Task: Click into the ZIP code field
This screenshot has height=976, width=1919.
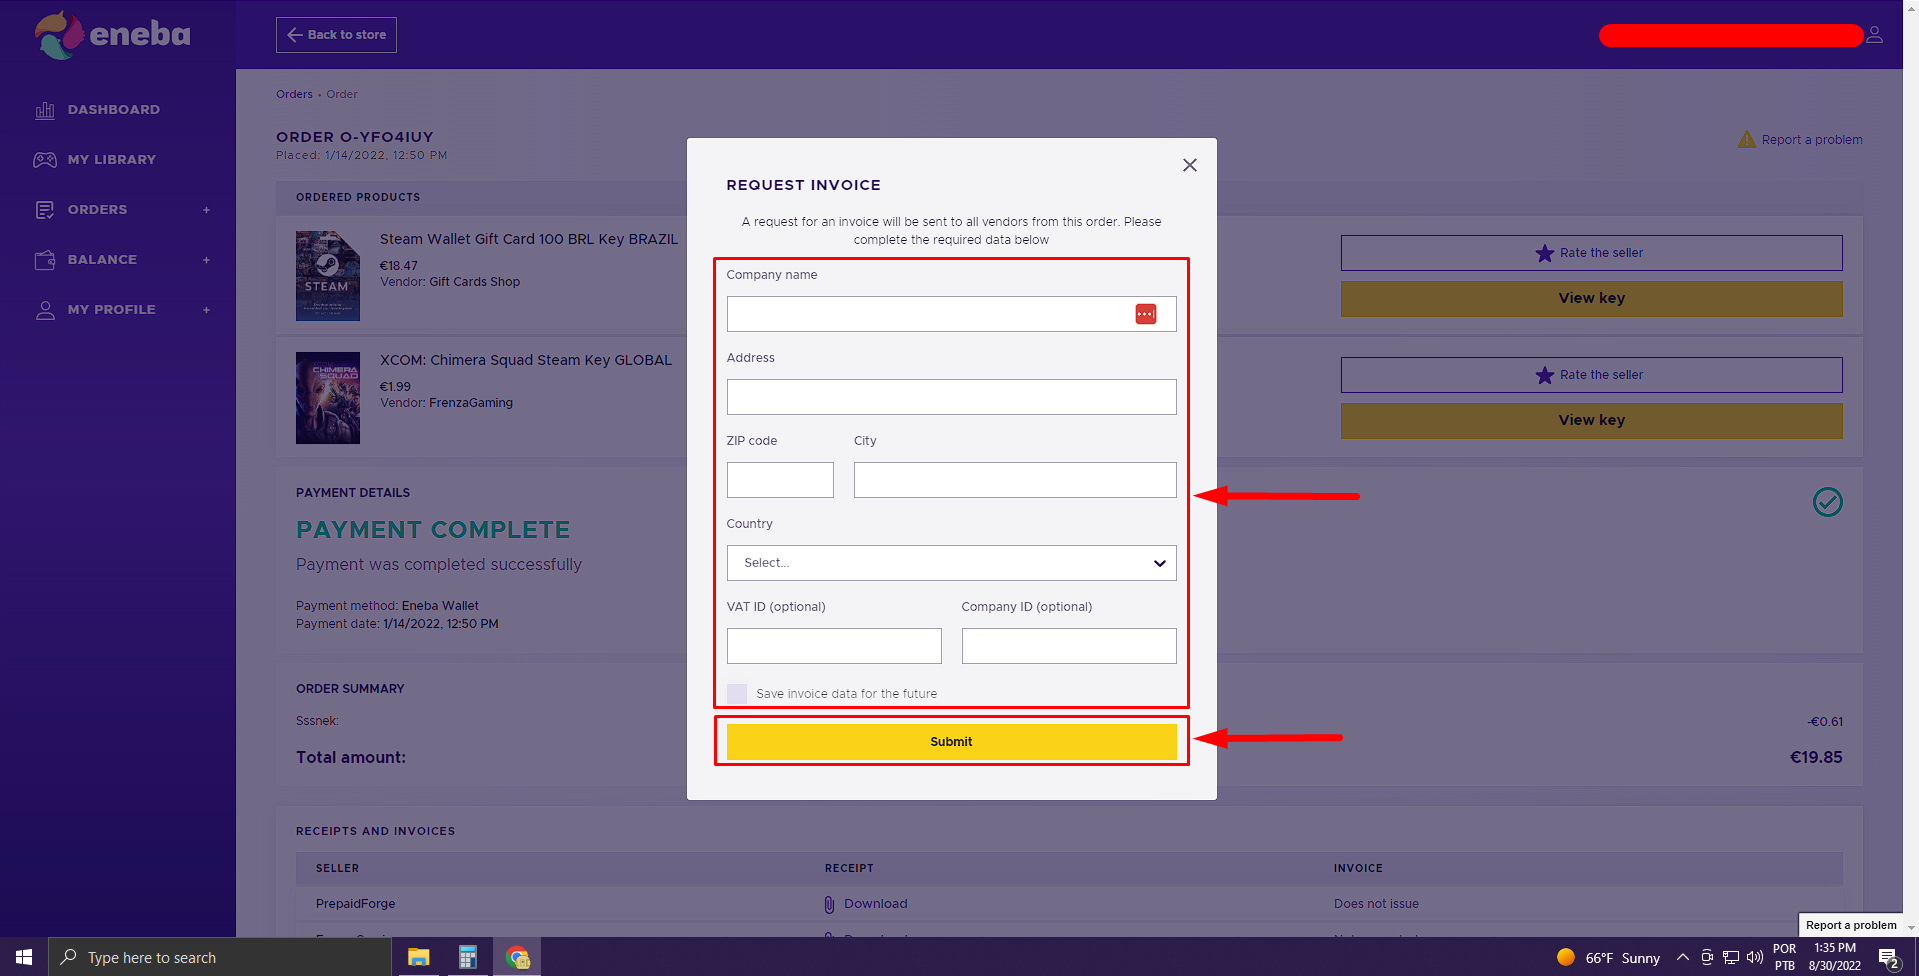Action: tap(780, 480)
